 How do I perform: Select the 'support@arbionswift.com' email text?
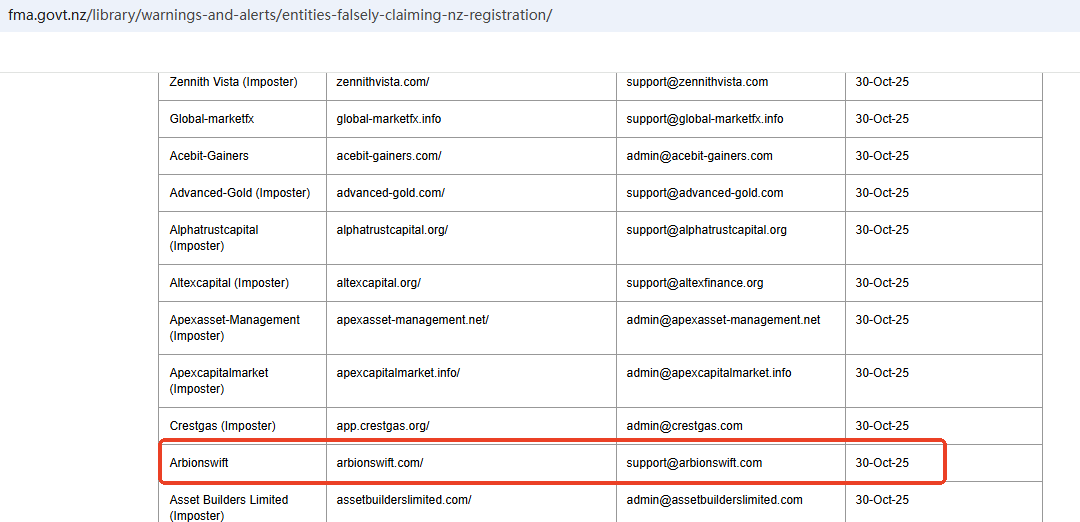click(694, 463)
